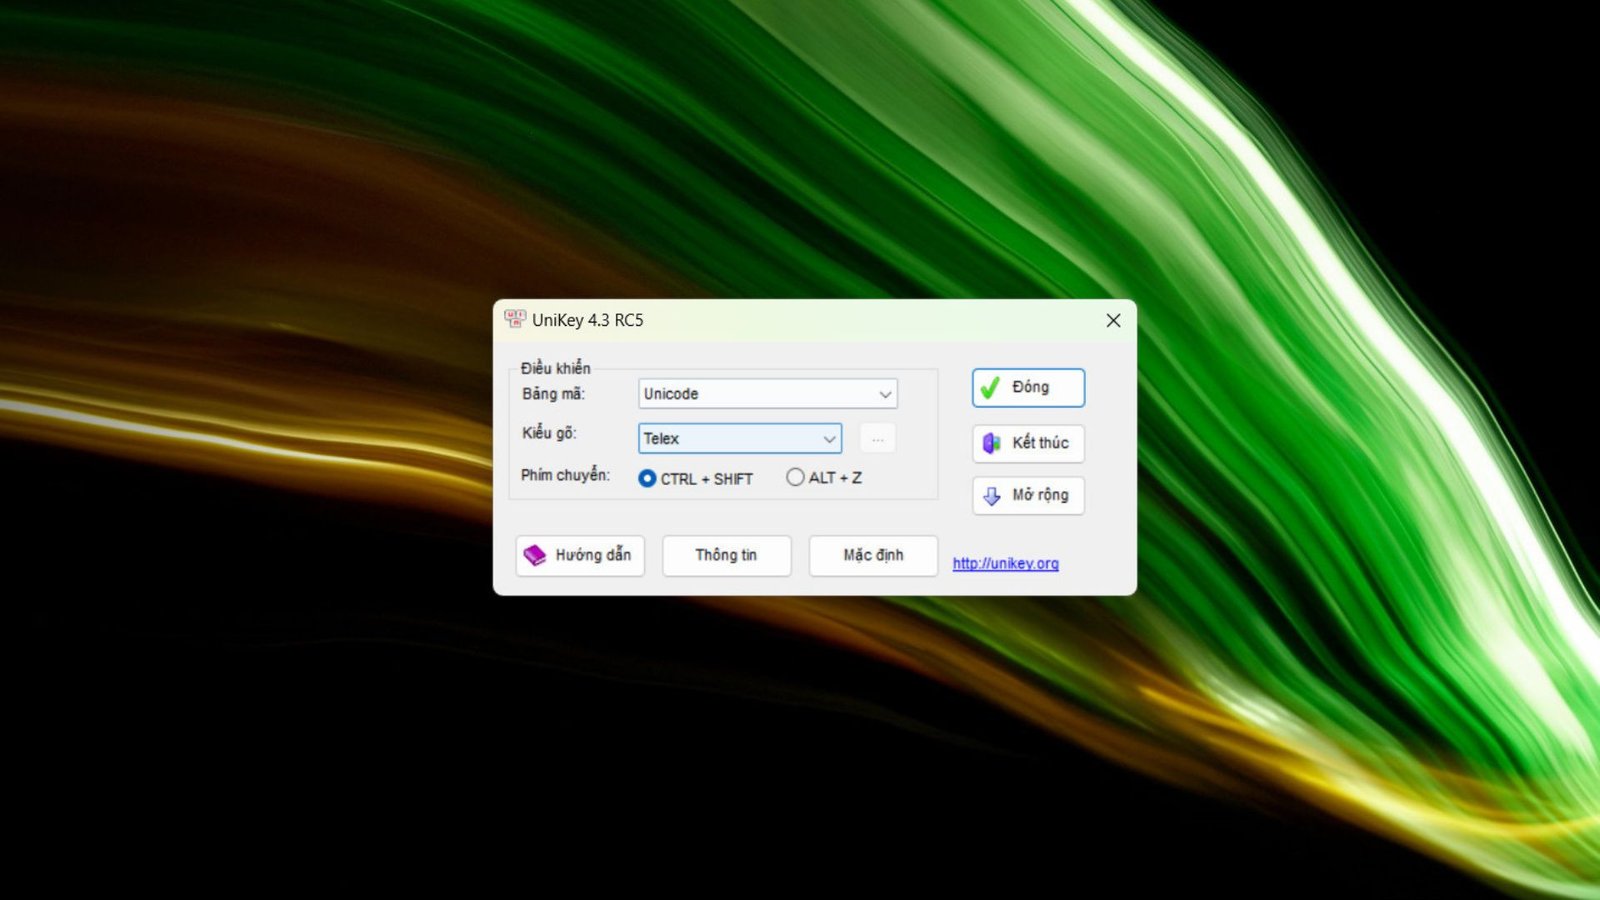Close the UniKey dialog with the X
1600x900 pixels.
click(x=1113, y=320)
